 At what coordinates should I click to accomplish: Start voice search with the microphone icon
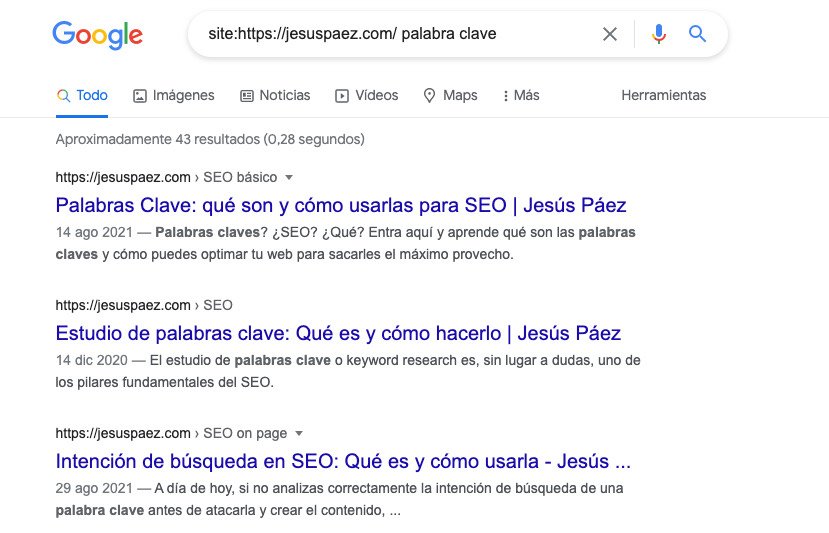pos(659,34)
